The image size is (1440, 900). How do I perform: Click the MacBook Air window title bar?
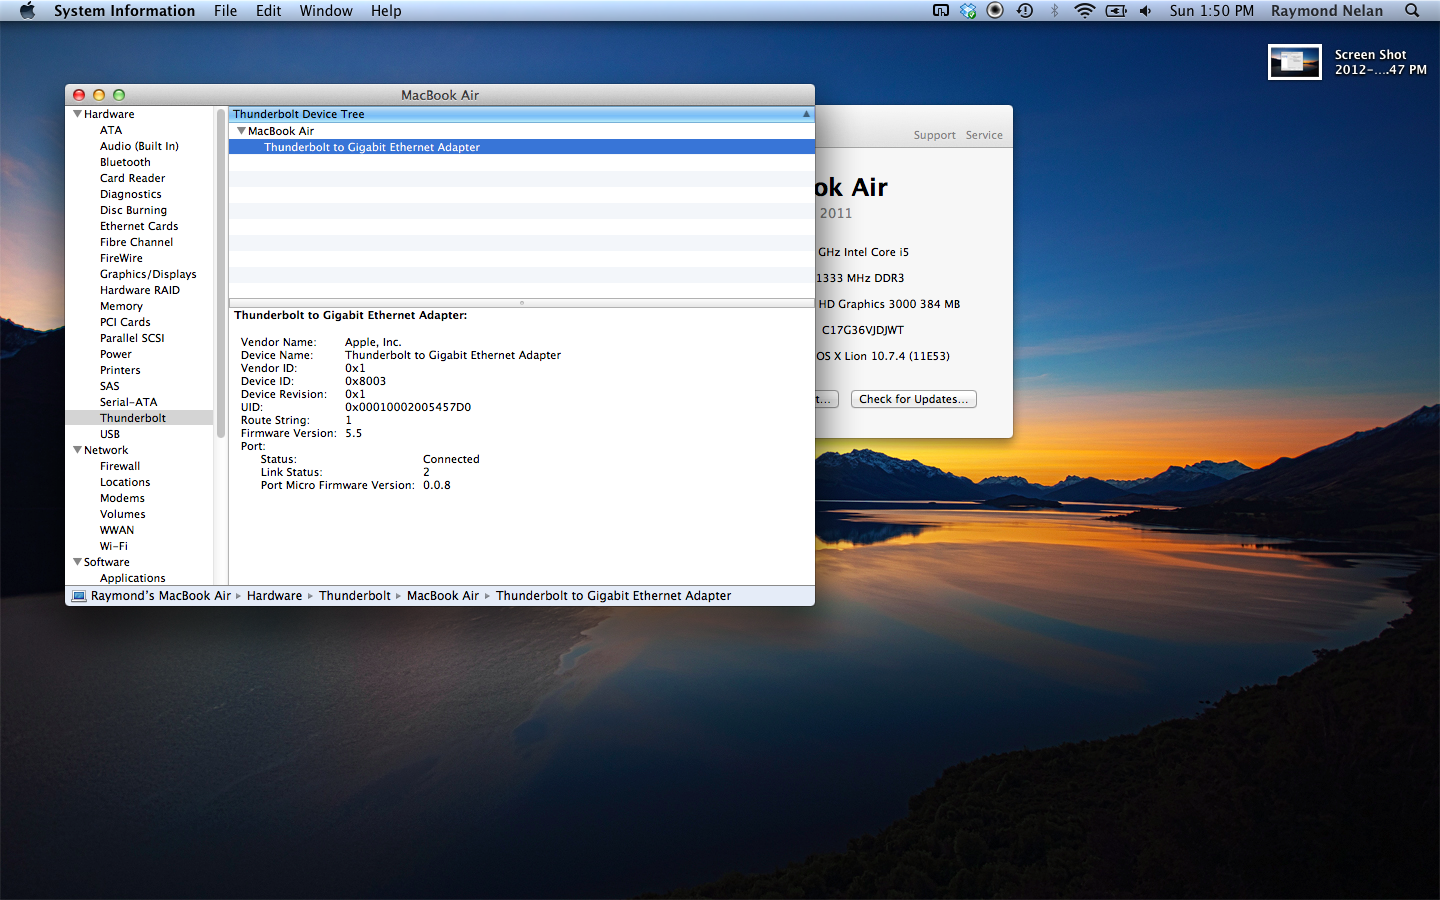click(440, 95)
